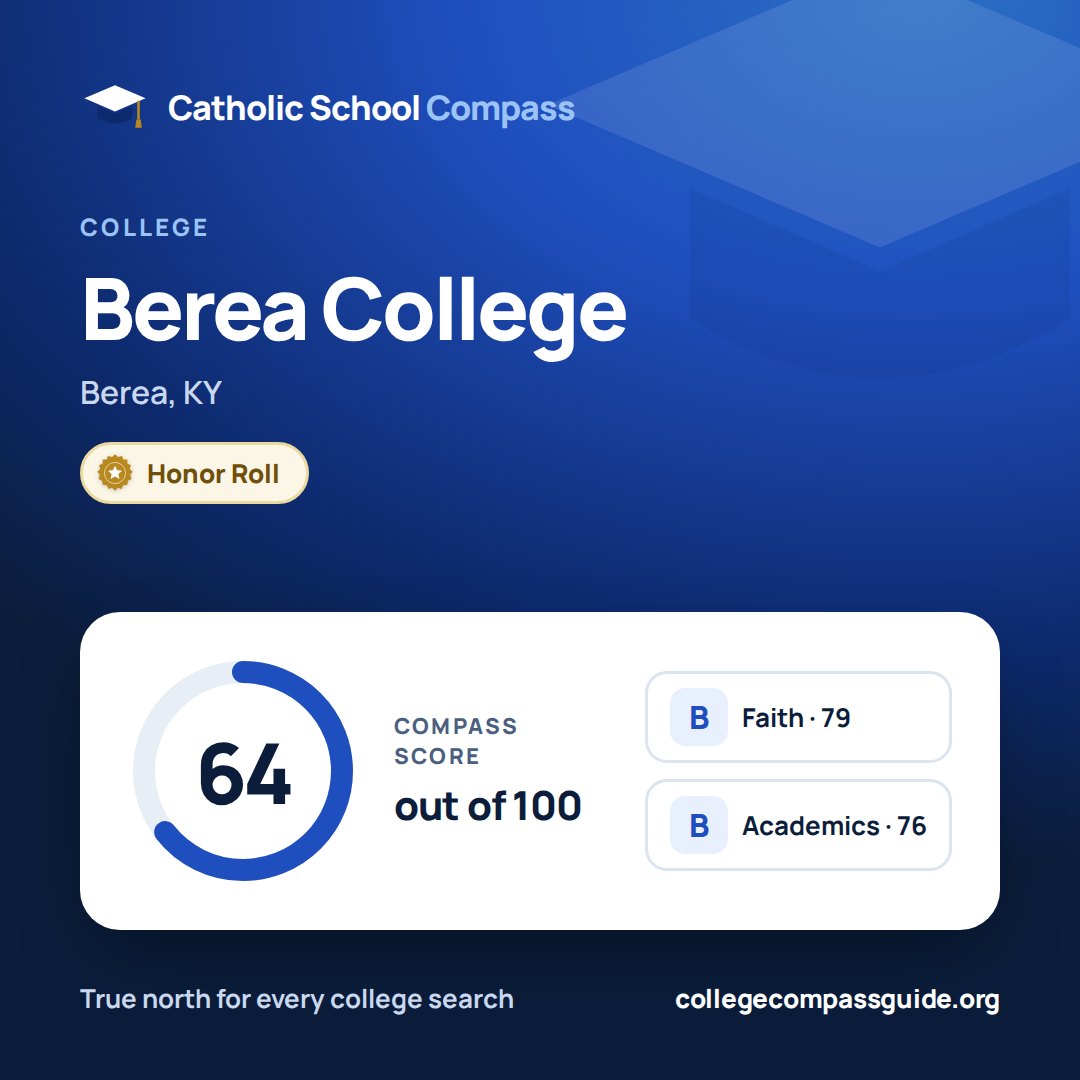This screenshot has height=1080, width=1080.
Task: Visit the collegecompassguide.org link
Action: [837, 999]
